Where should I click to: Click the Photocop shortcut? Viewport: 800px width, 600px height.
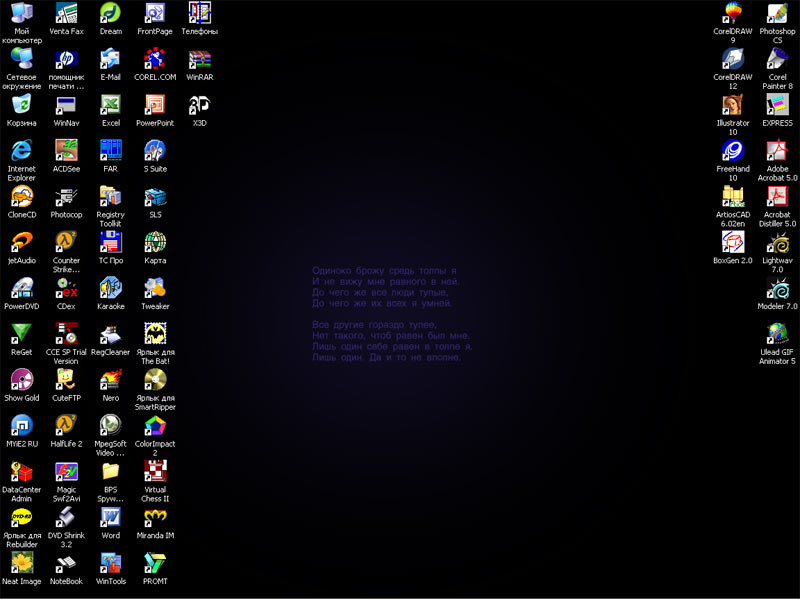(x=66, y=196)
